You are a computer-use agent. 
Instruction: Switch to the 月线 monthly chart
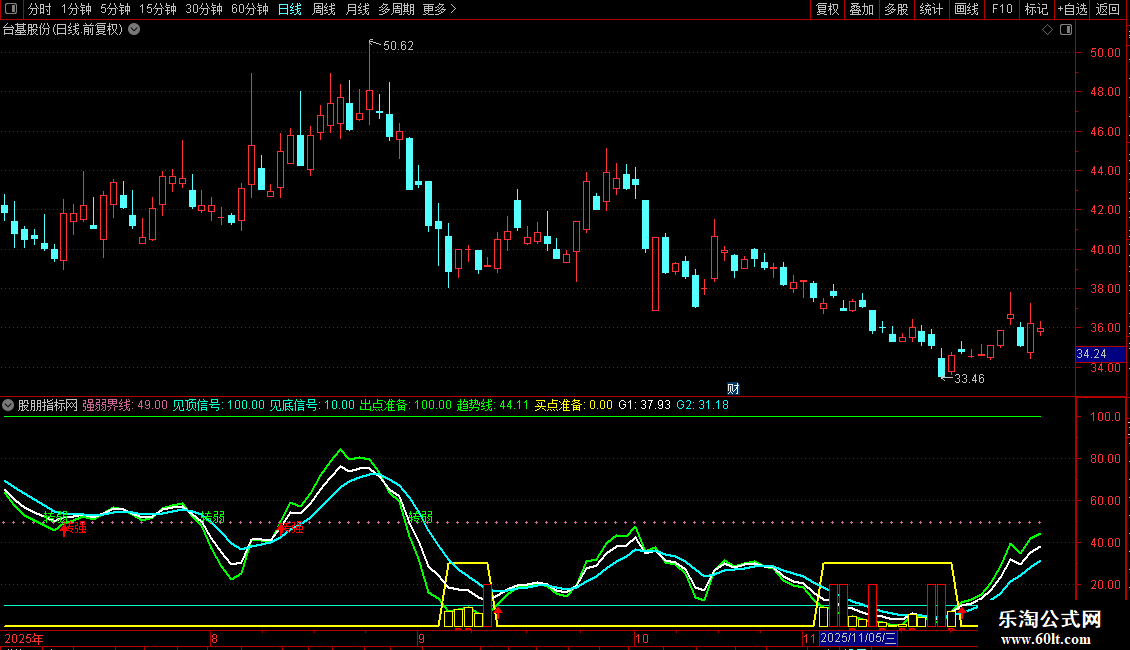(357, 9)
